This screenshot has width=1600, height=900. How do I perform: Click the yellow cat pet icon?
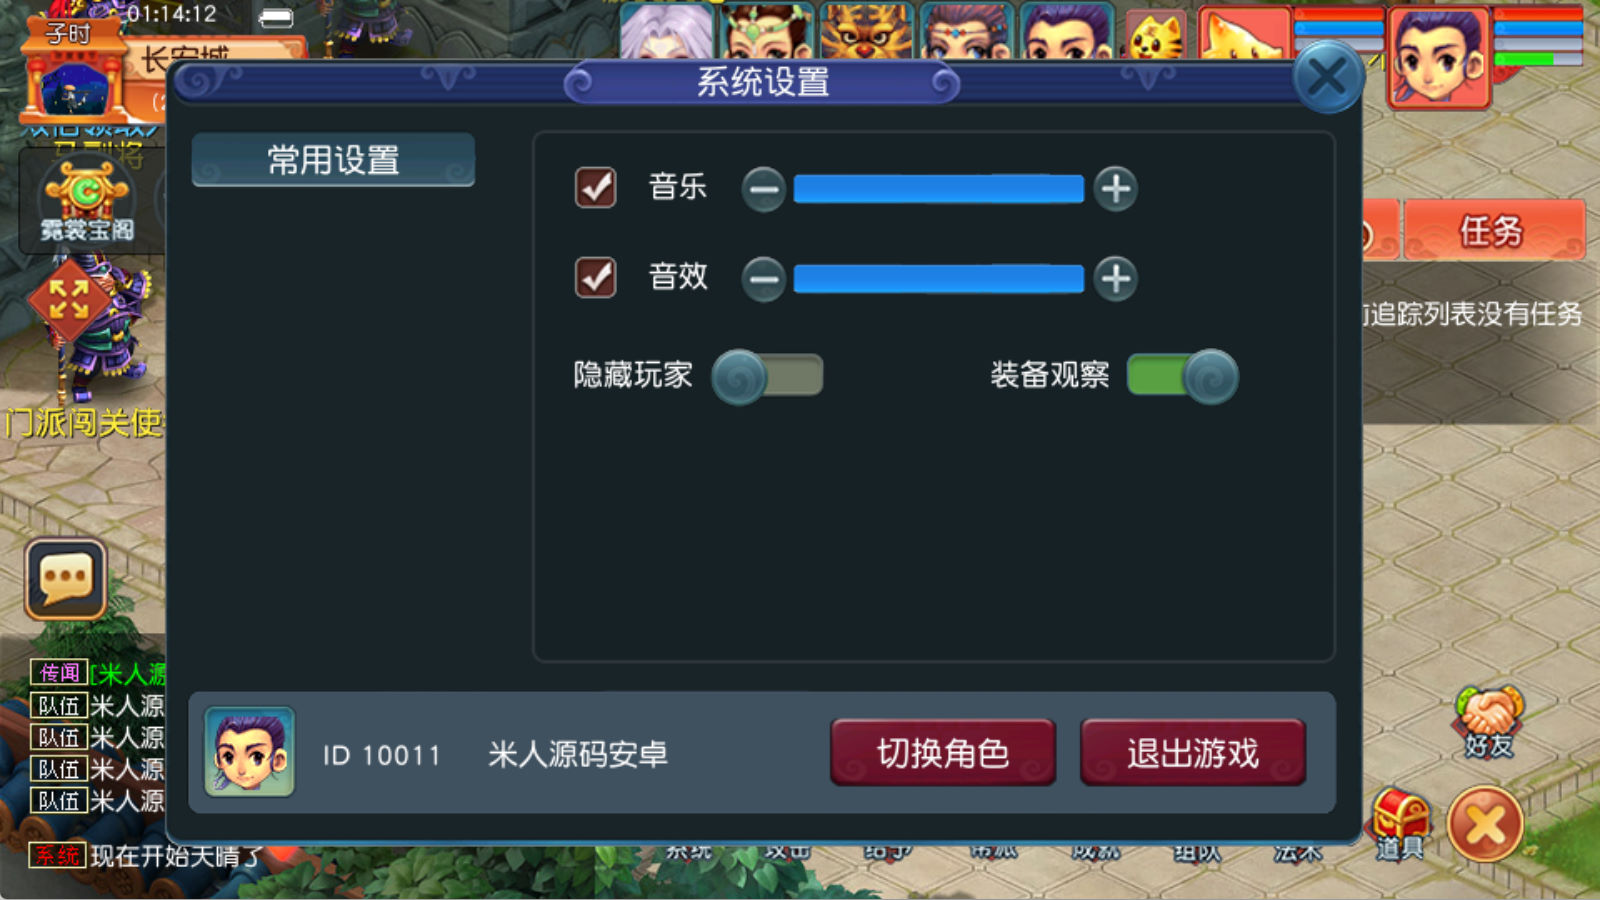1156,35
